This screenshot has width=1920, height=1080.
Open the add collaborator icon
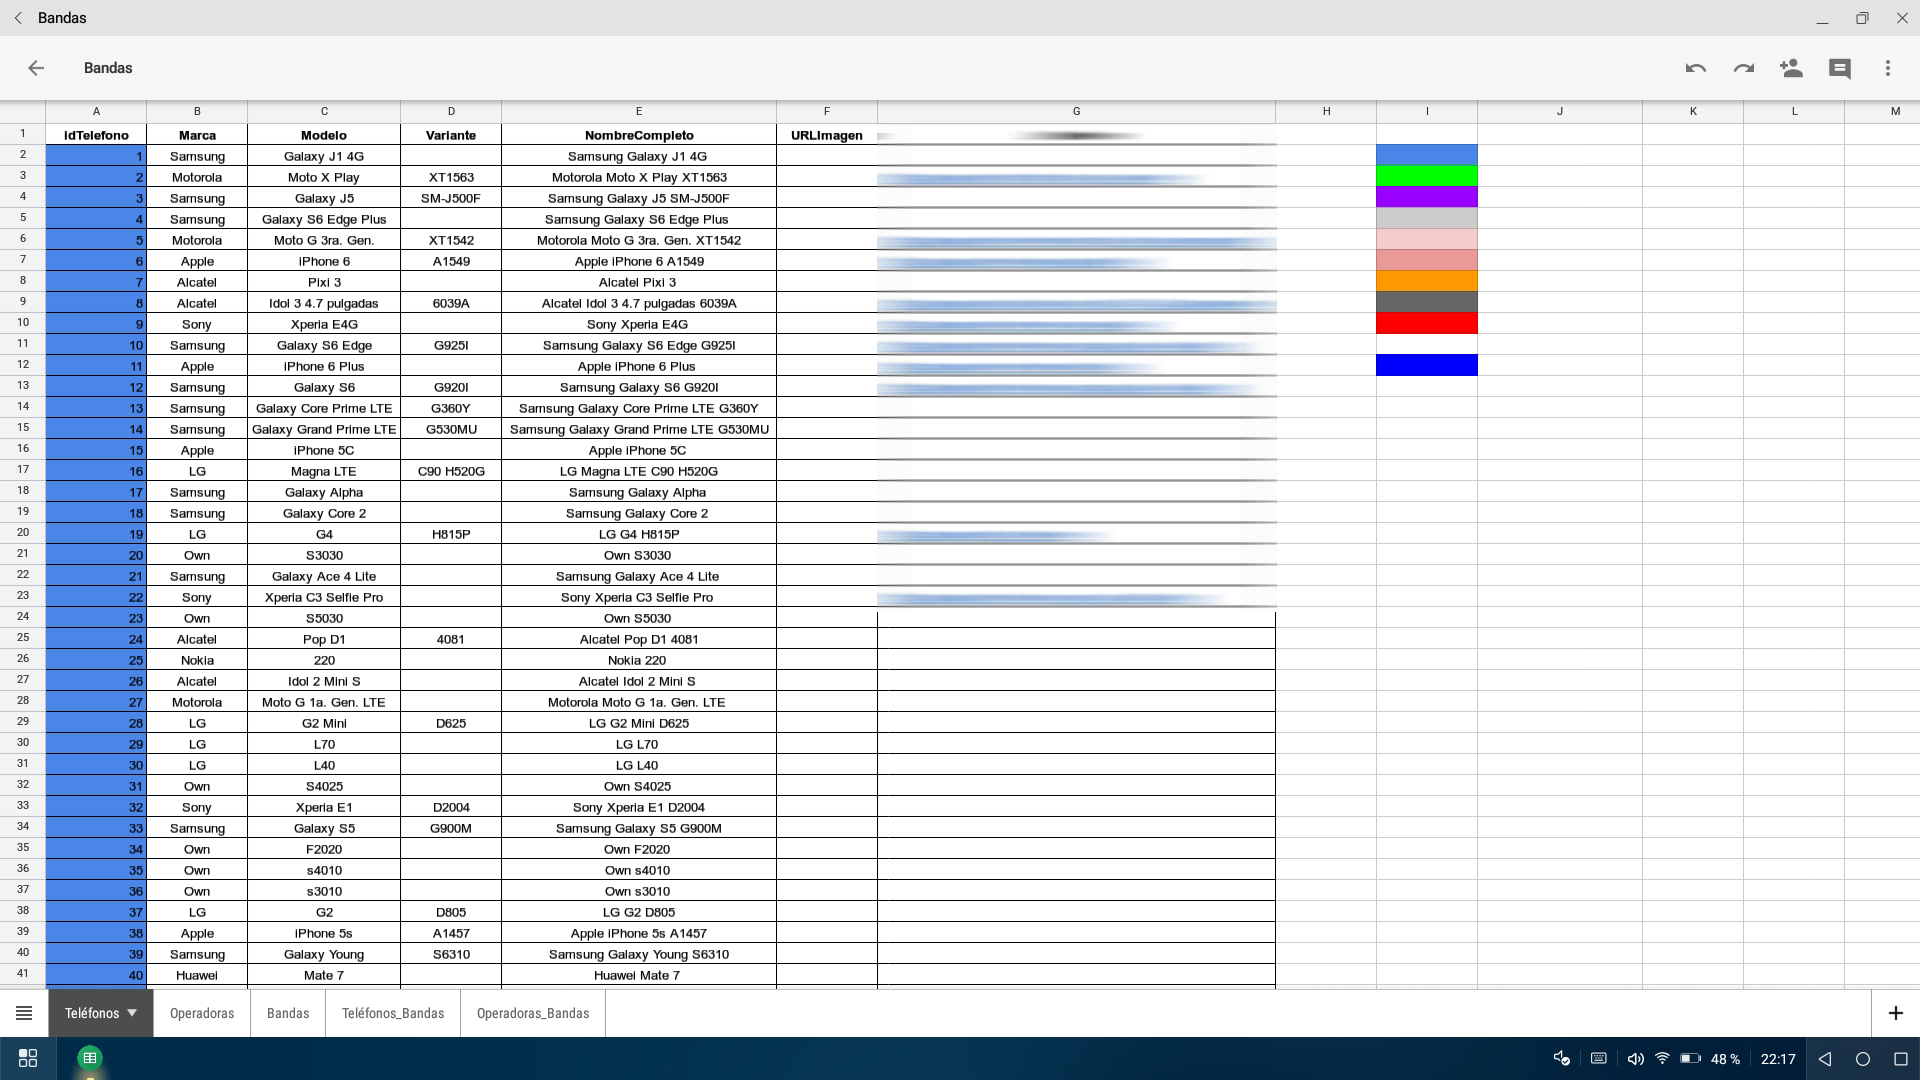click(1791, 68)
